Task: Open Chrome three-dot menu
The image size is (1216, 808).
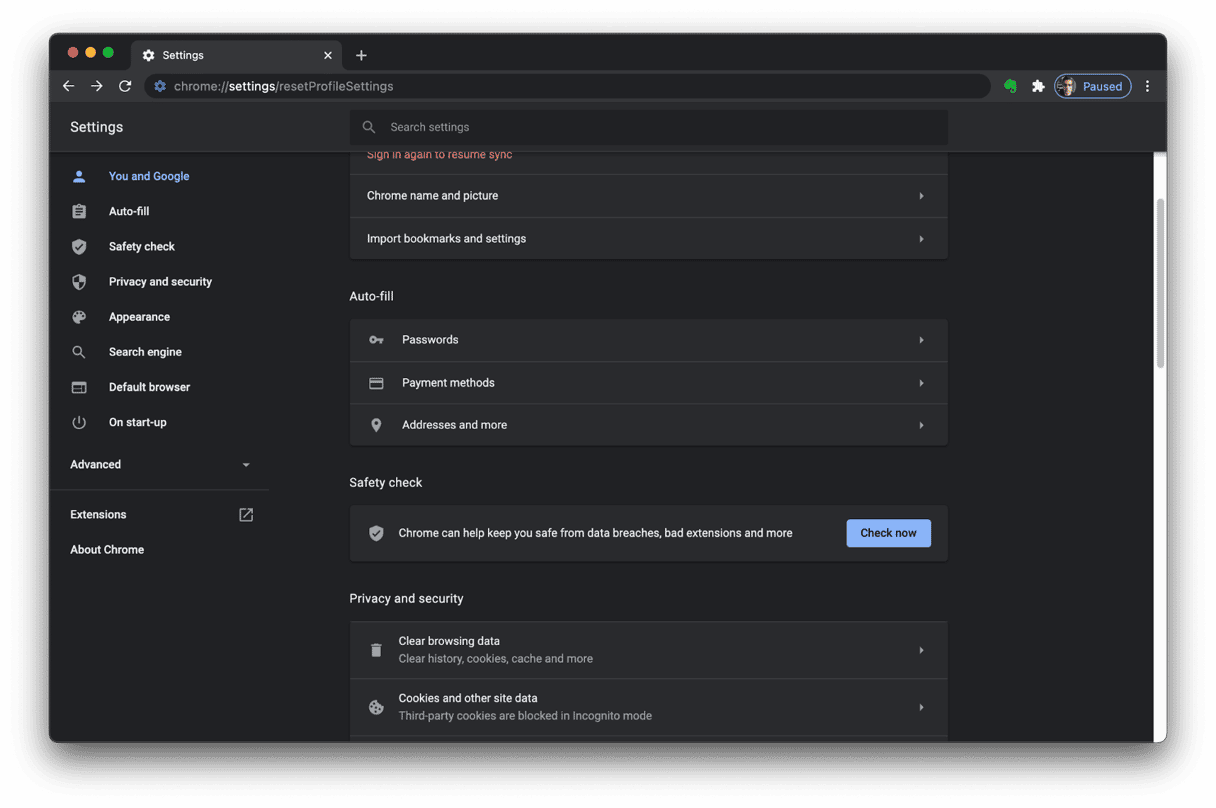Action: (1147, 86)
